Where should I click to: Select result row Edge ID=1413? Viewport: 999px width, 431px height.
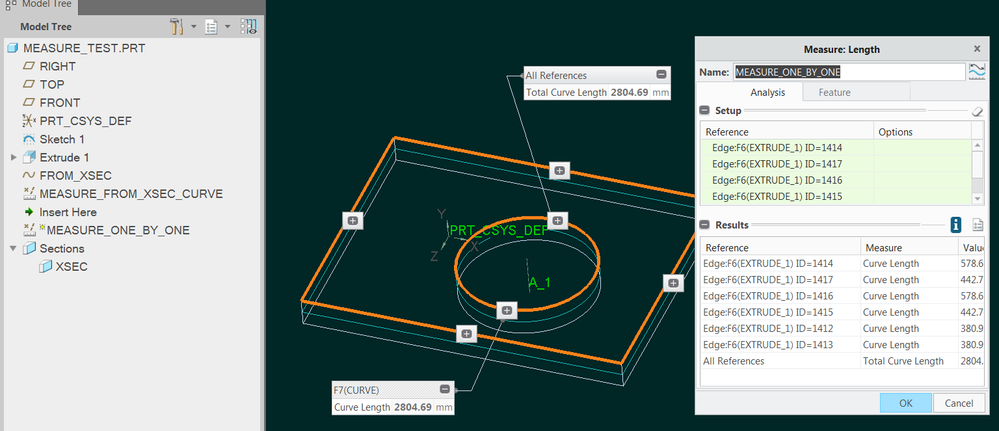tap(842, 345)
